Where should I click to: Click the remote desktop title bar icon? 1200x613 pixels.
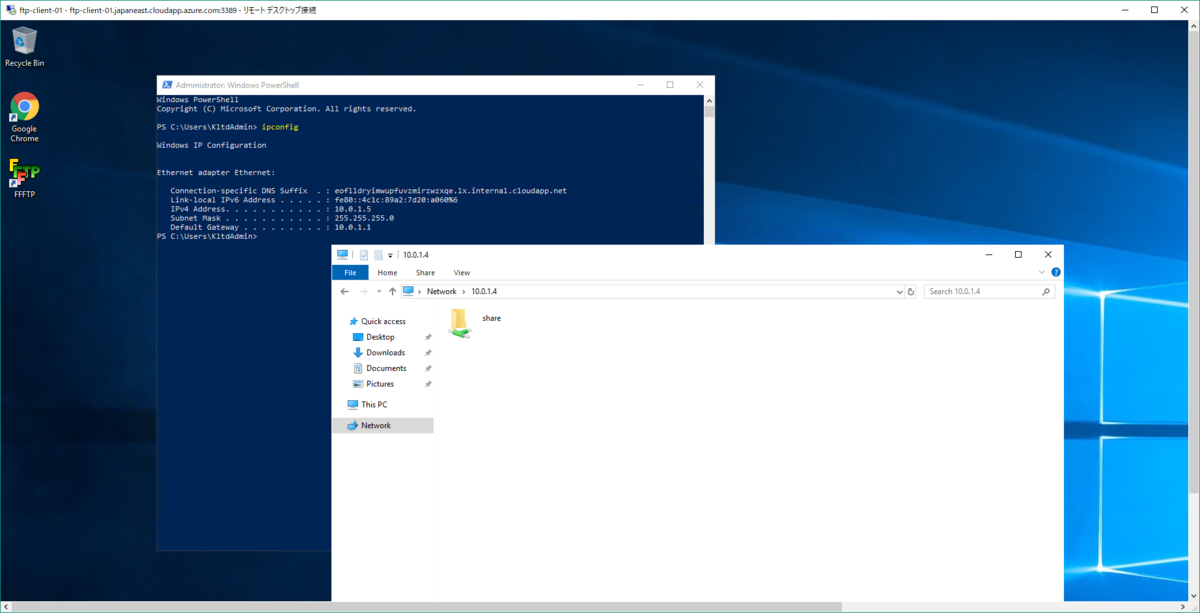point(9,9)
